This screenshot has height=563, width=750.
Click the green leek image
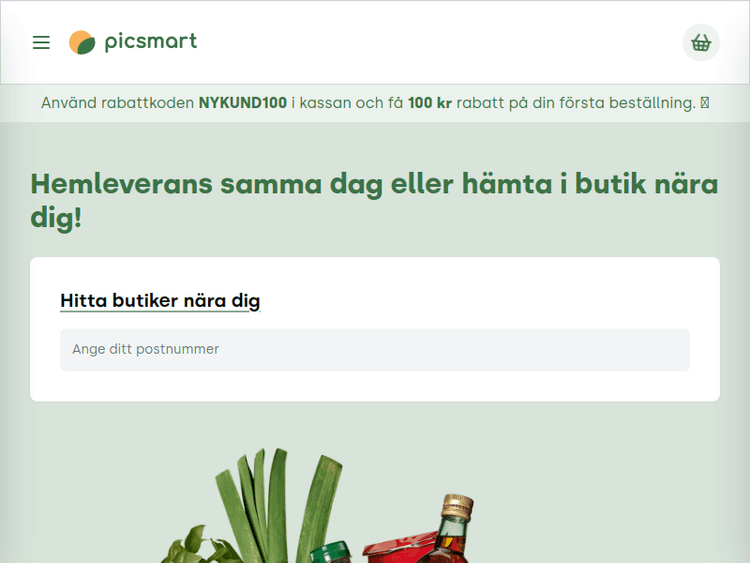[280, 506]
